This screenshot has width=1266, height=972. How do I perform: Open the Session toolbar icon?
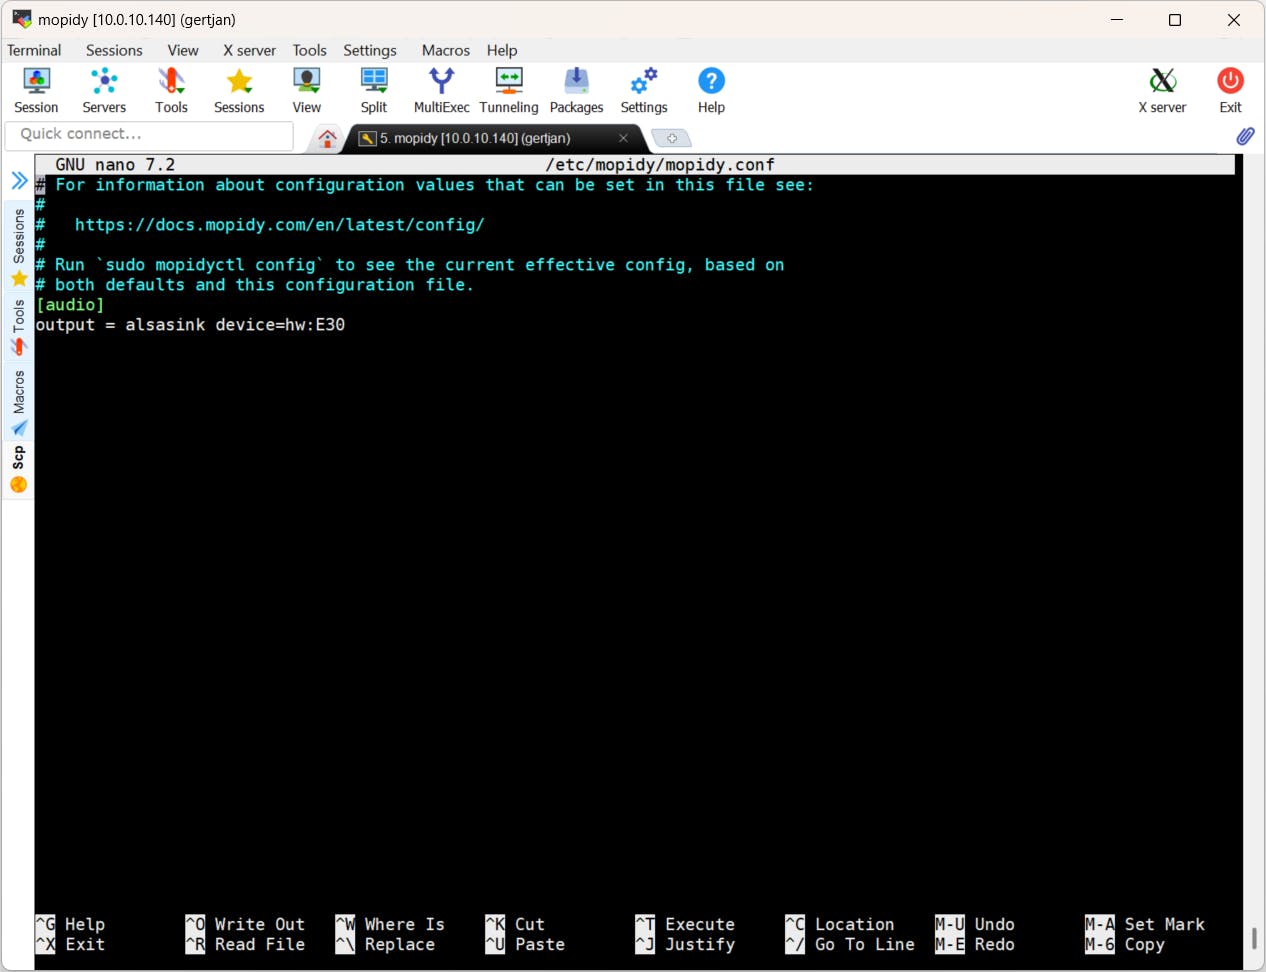[36, 90]
